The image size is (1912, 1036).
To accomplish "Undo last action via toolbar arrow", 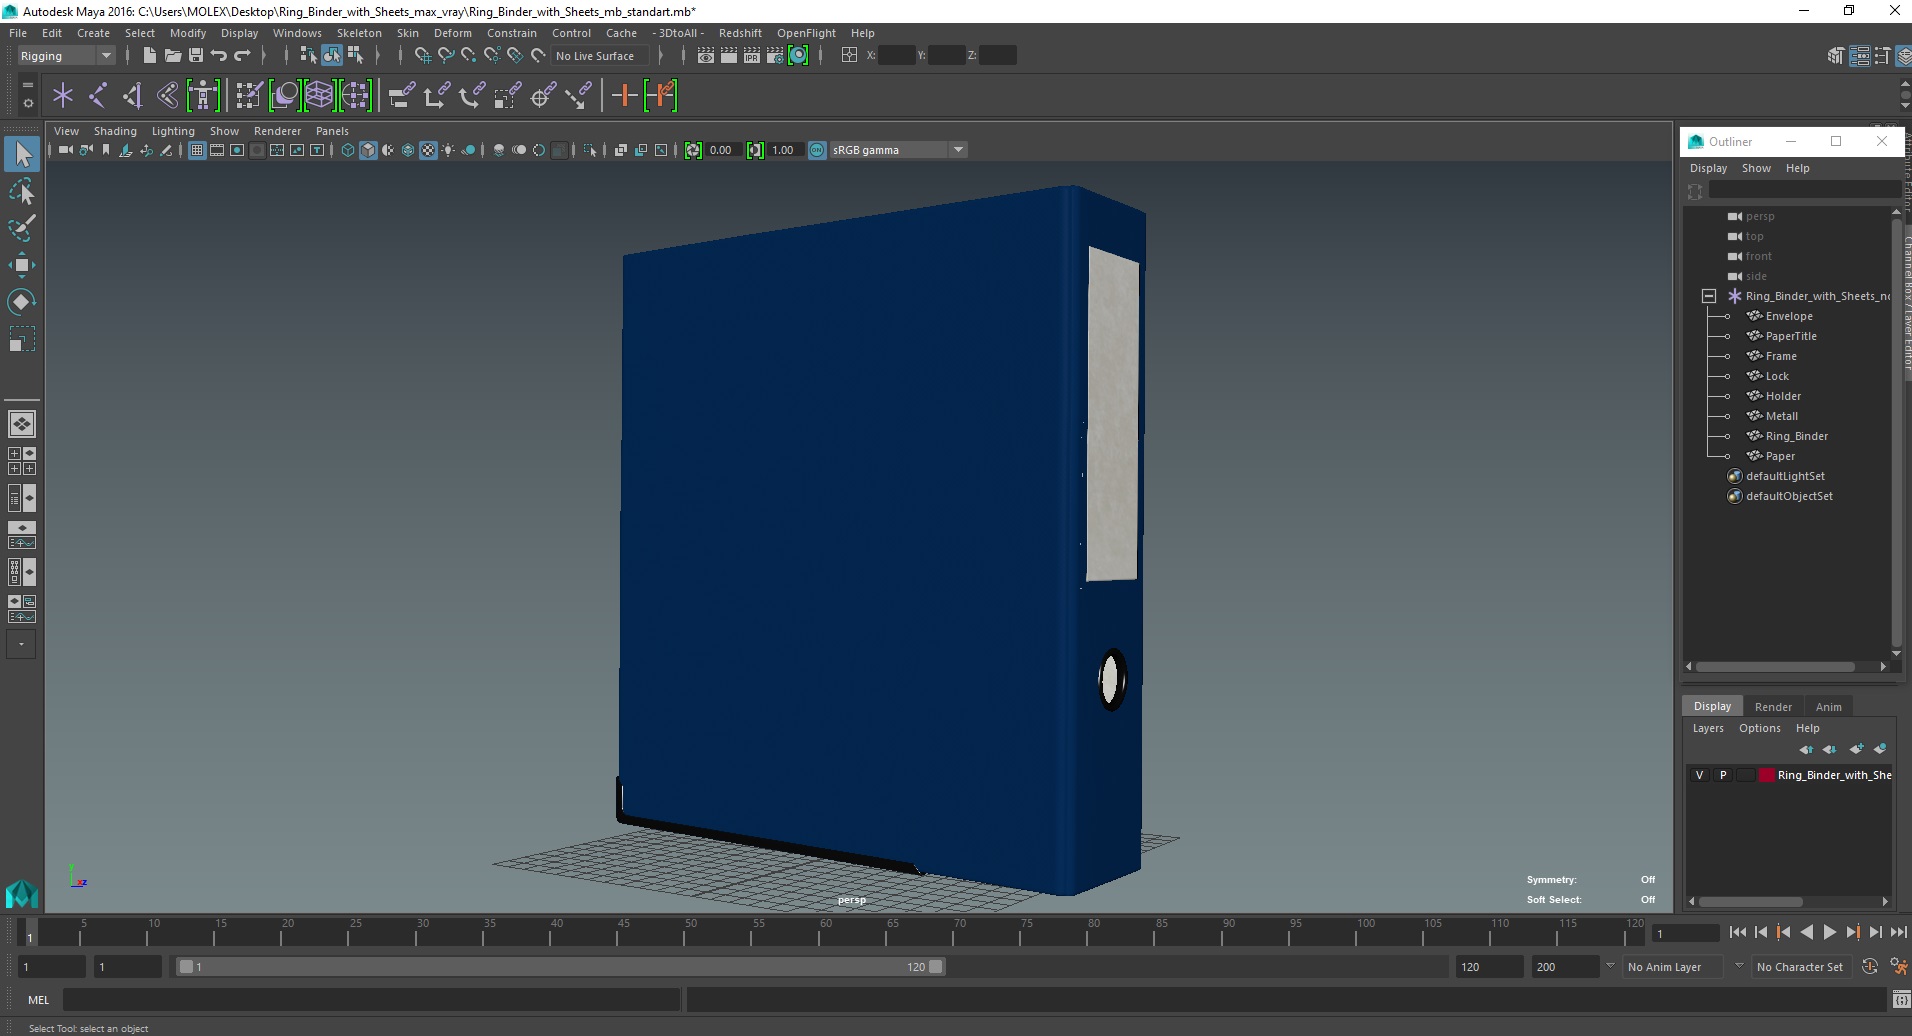I will (x=218, y=56).
